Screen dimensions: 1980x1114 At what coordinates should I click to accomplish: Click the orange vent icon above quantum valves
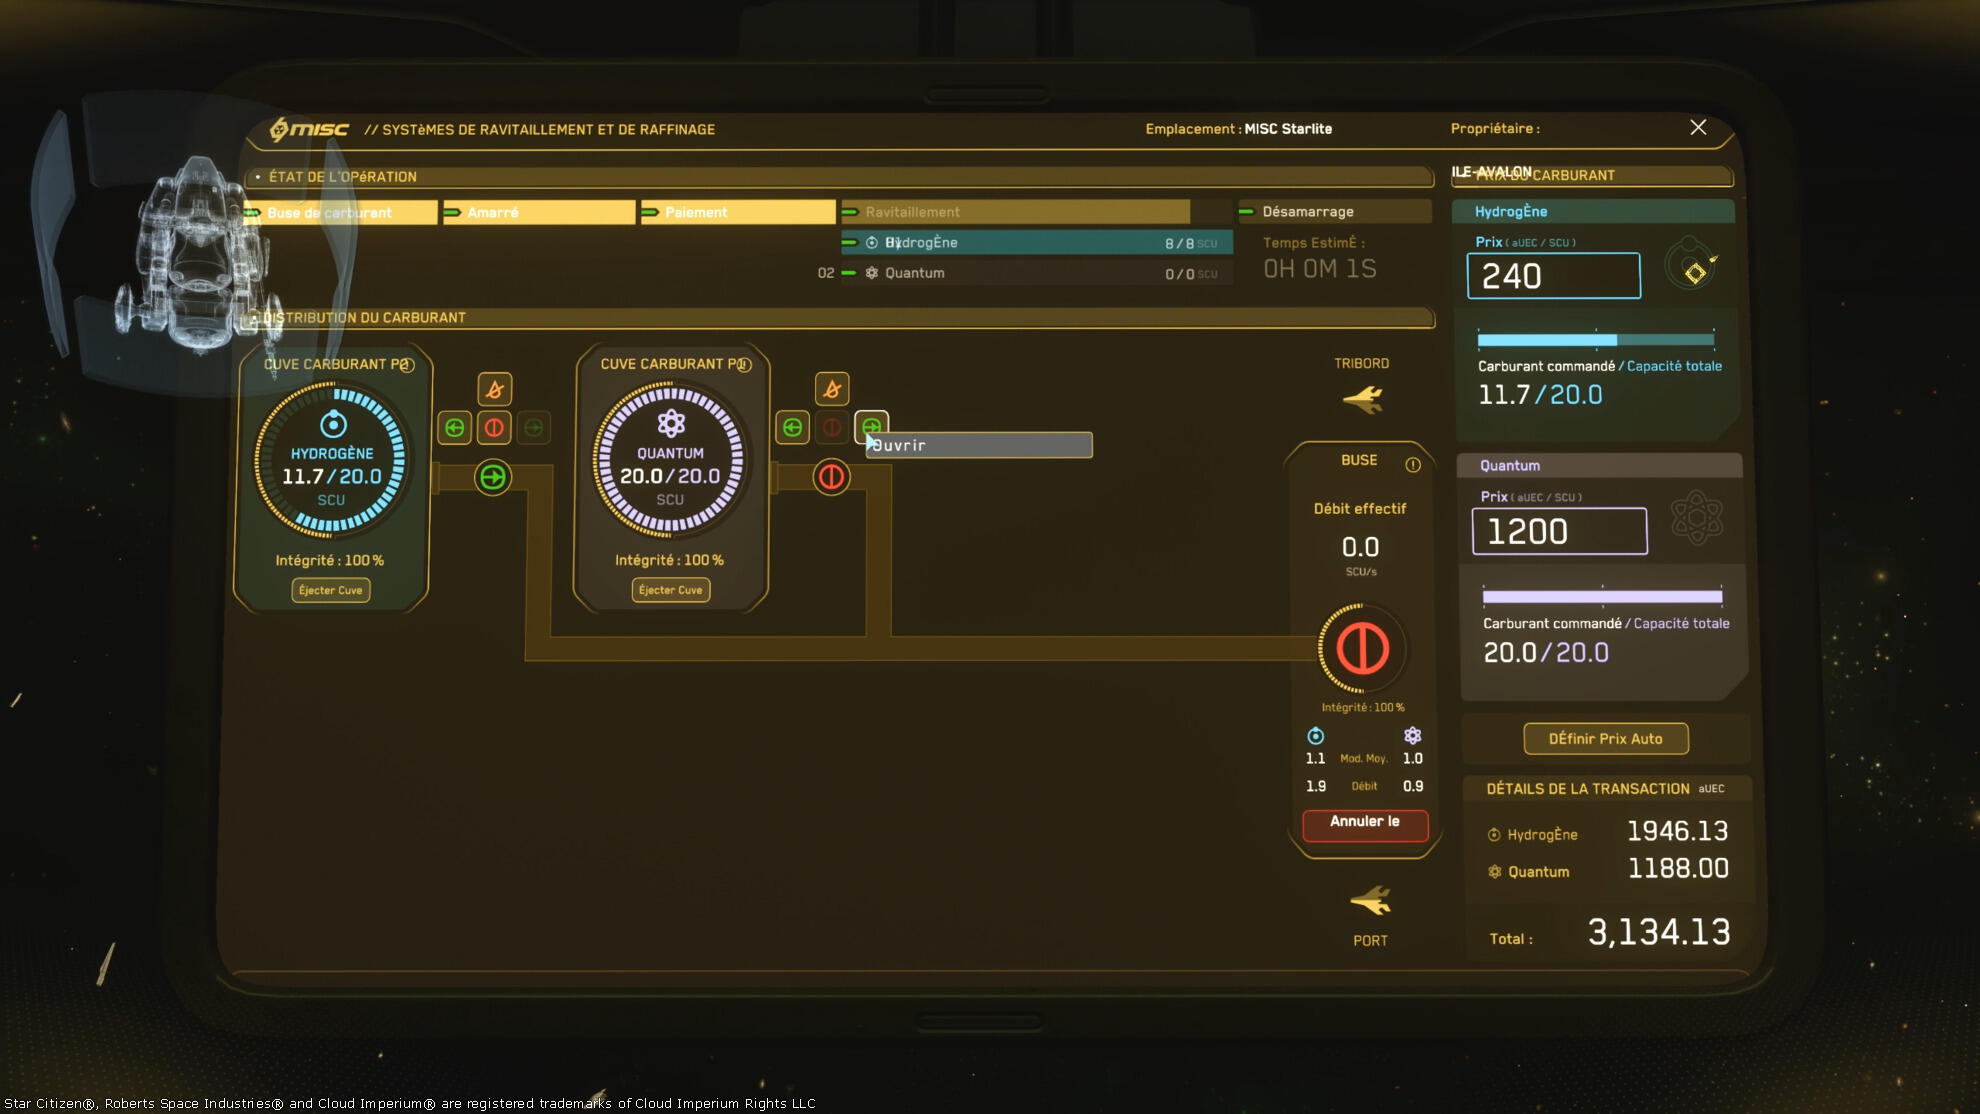(832, 389)
